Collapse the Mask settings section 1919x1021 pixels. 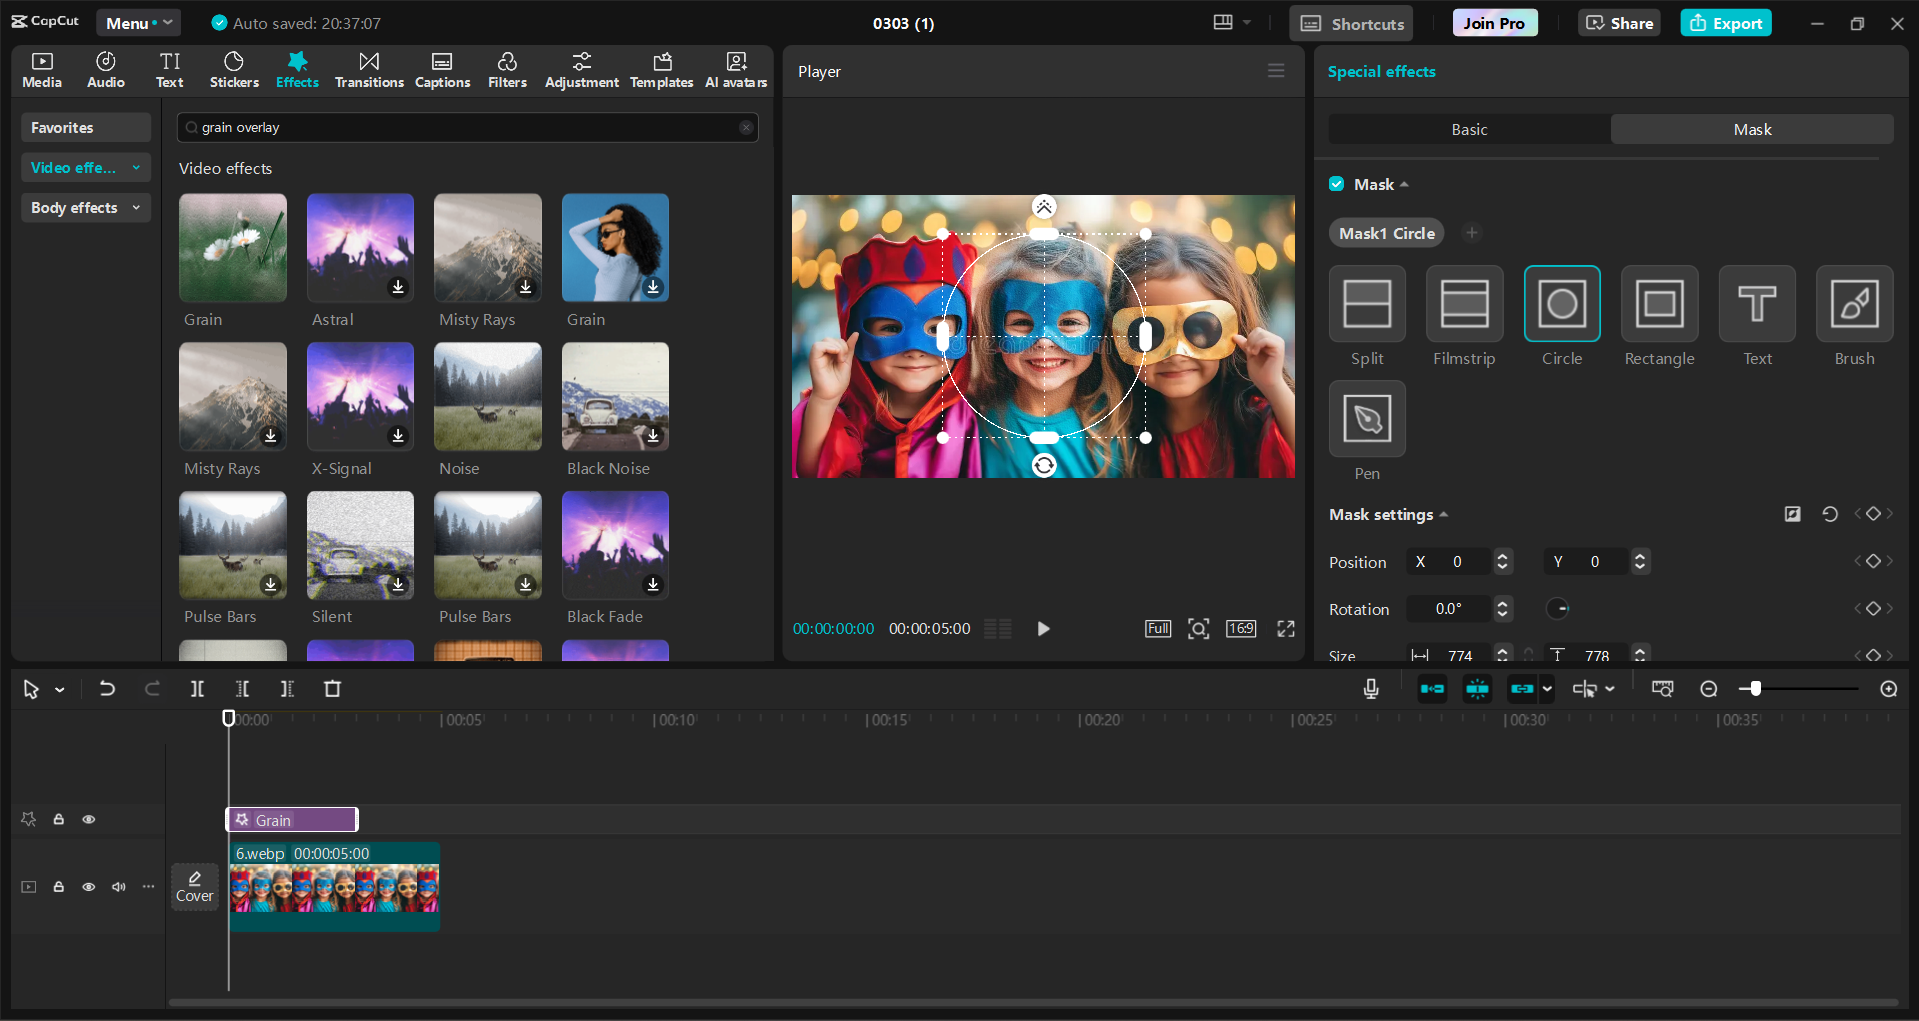(x=1443, y=514)
